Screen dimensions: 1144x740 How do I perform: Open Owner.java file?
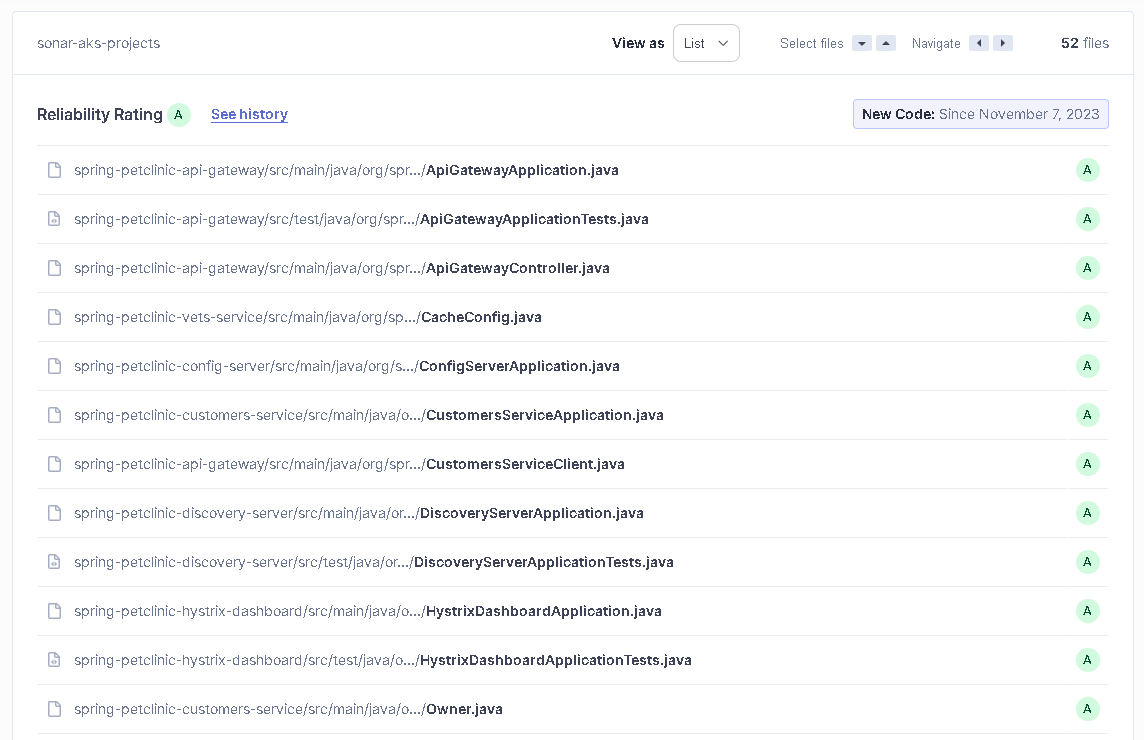pos(288,709)
